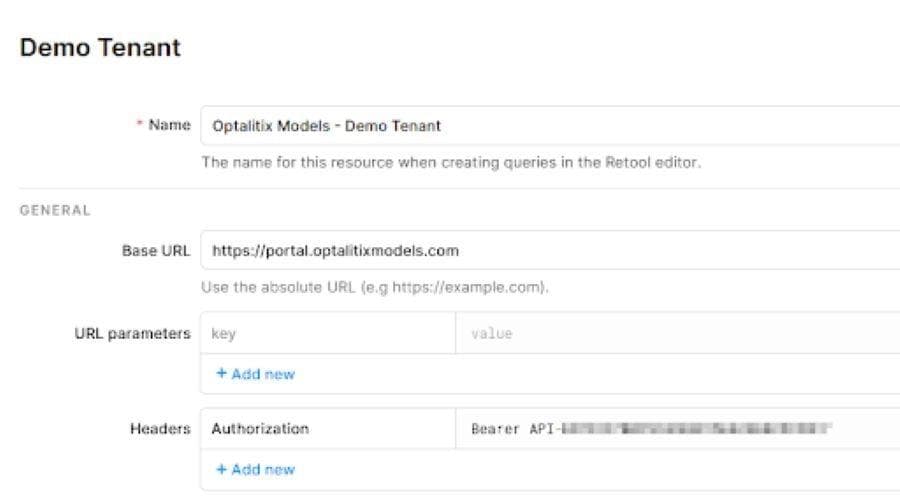Click the Demo Tenant page heading
This screenshot has height=499, width=900.
tap(100, 49)
